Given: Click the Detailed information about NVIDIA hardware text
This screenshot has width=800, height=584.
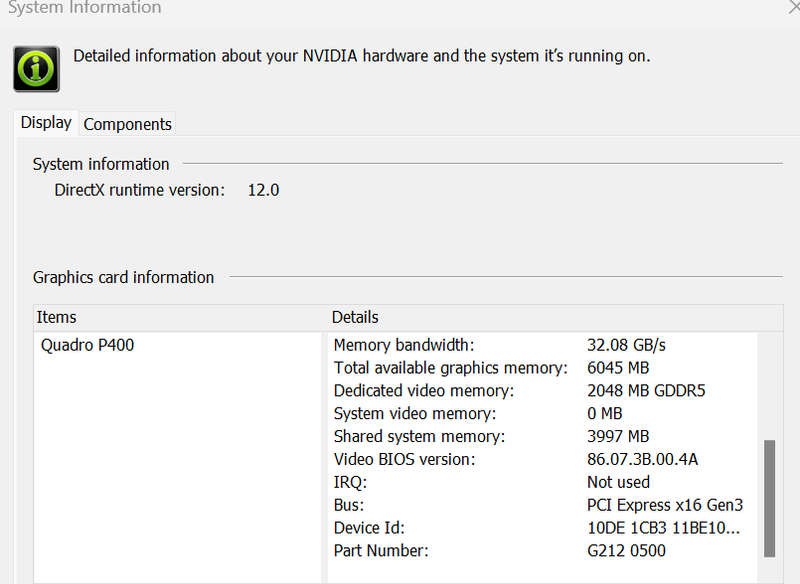Looking at the screenshot, I should (362, 56).
